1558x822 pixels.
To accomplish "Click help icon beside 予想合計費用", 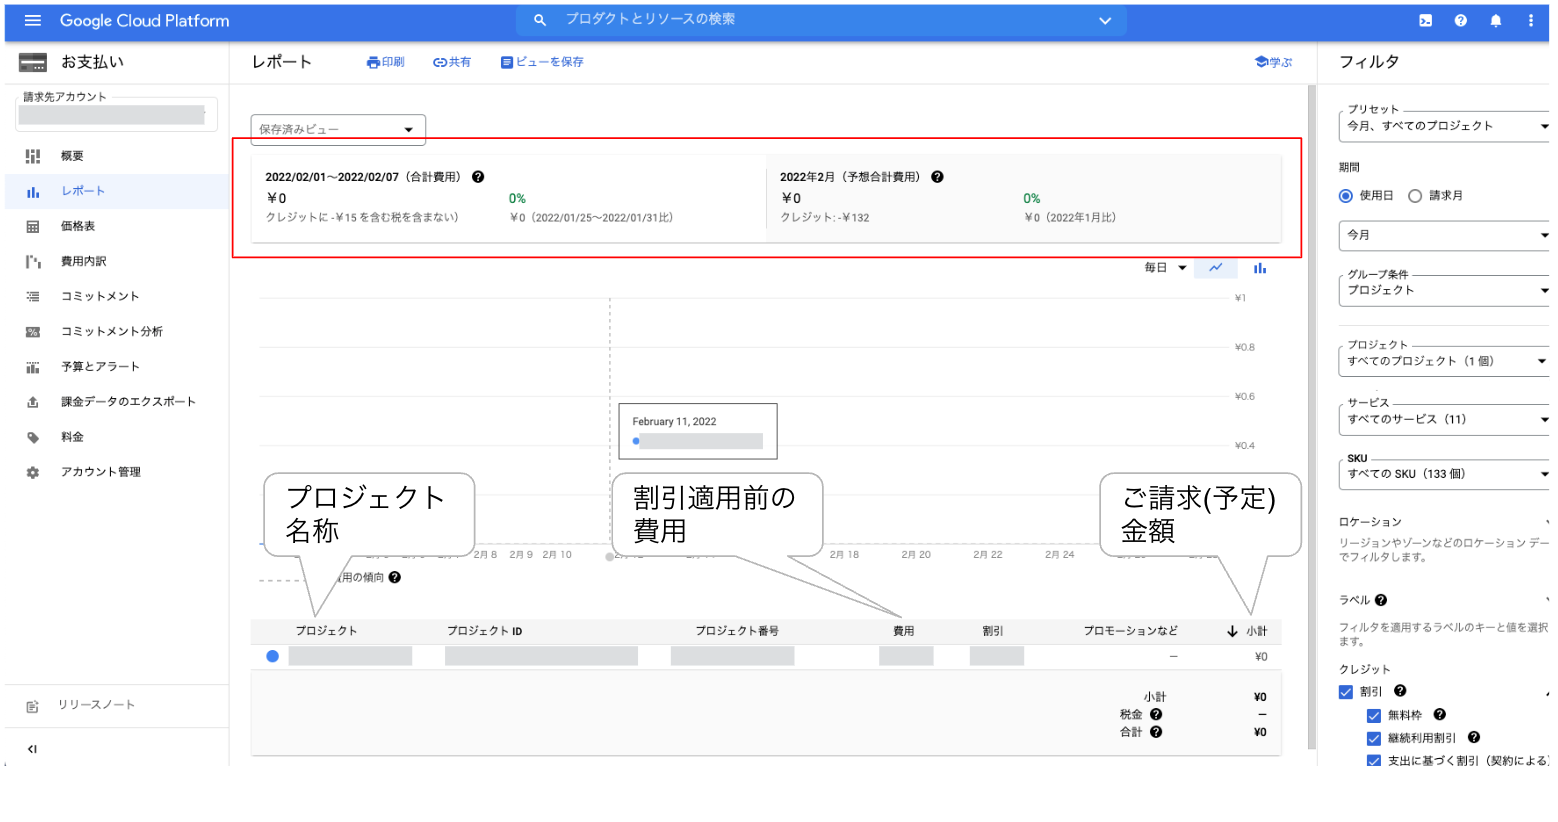I will (937, 177).
